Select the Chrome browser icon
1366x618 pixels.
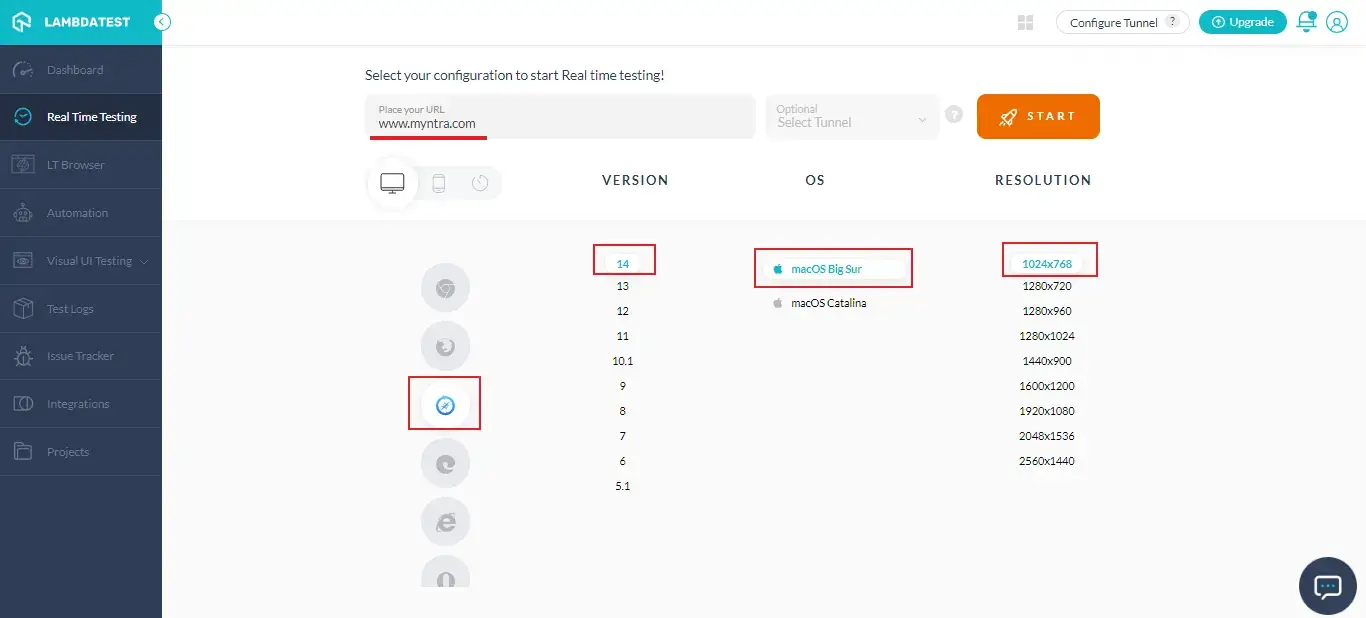(x=445, y=289)
